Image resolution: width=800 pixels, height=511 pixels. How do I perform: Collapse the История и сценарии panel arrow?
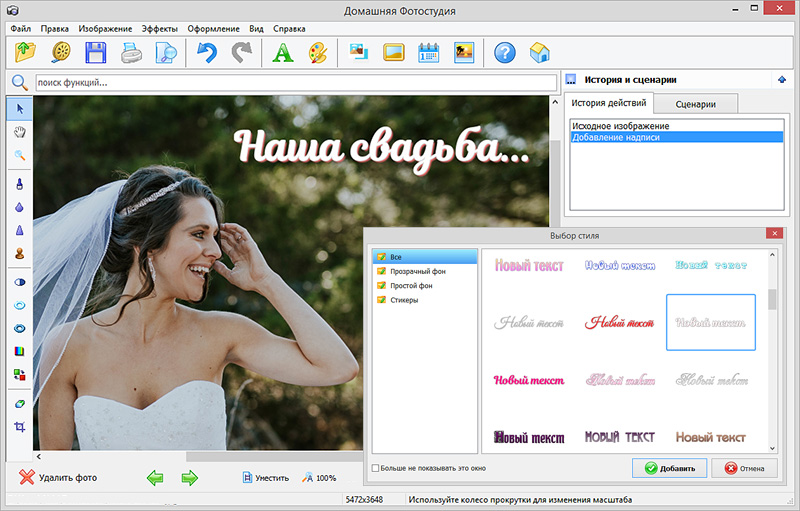click(780, 80)
